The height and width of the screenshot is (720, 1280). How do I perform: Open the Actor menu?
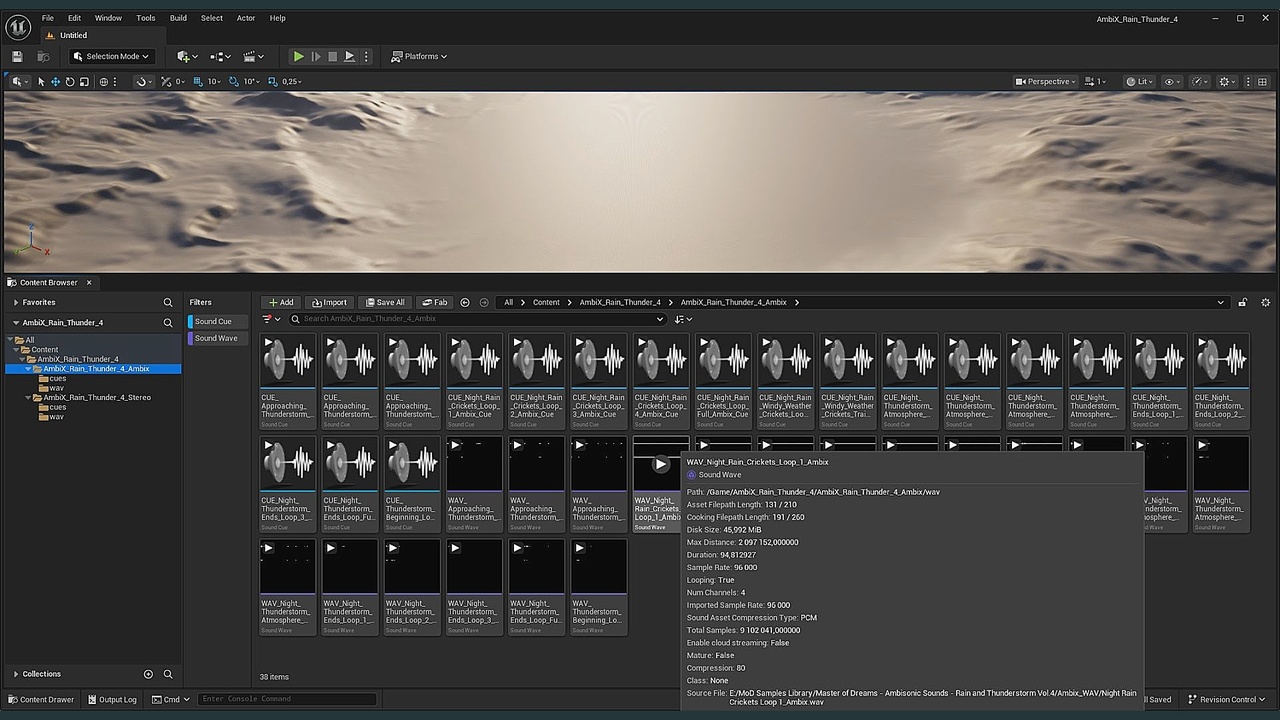246,18
